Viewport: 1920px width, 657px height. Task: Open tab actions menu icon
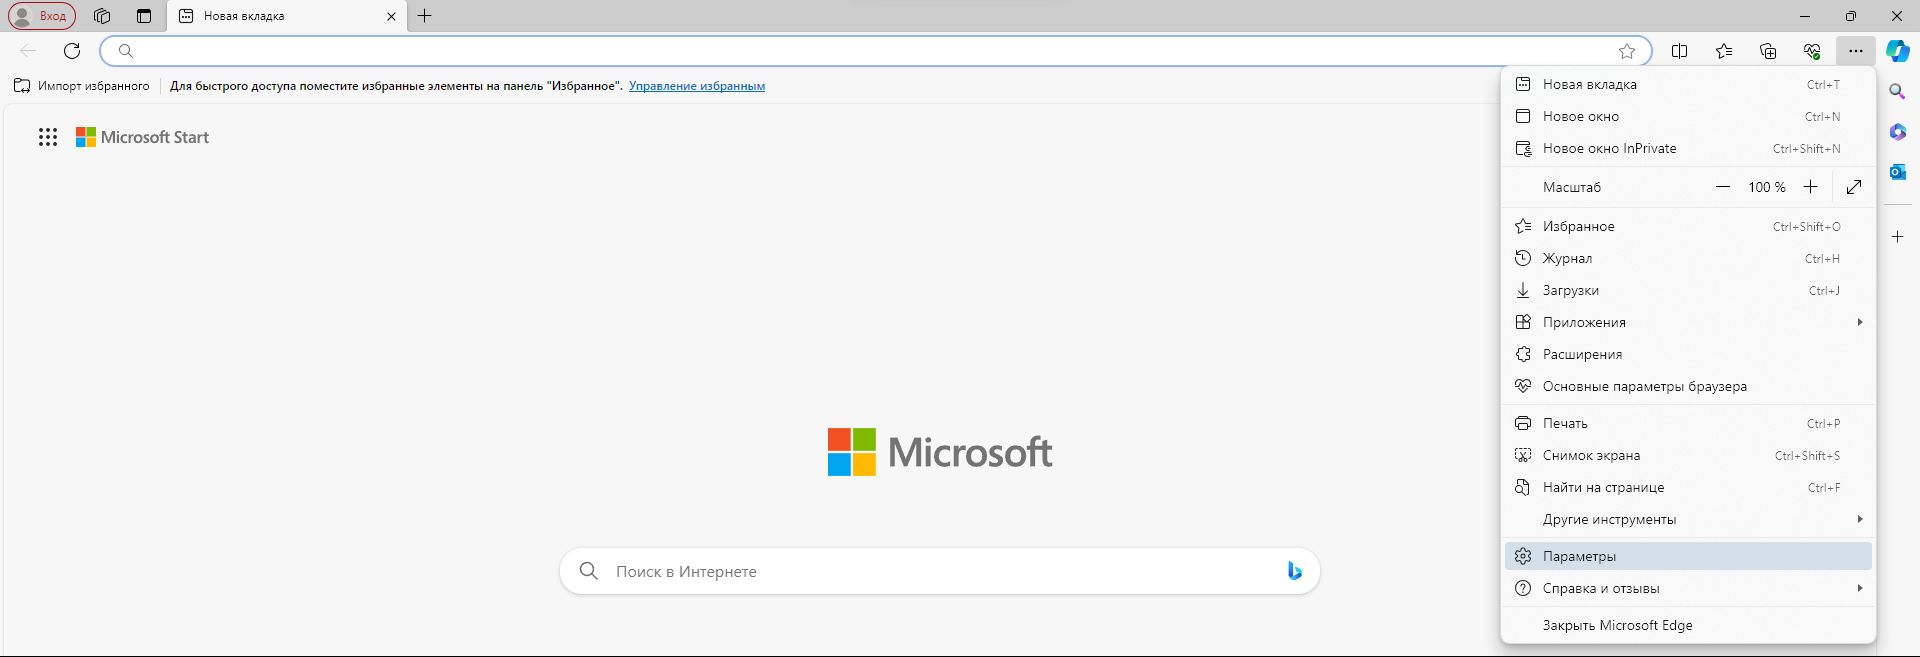[x=144, y=16]
